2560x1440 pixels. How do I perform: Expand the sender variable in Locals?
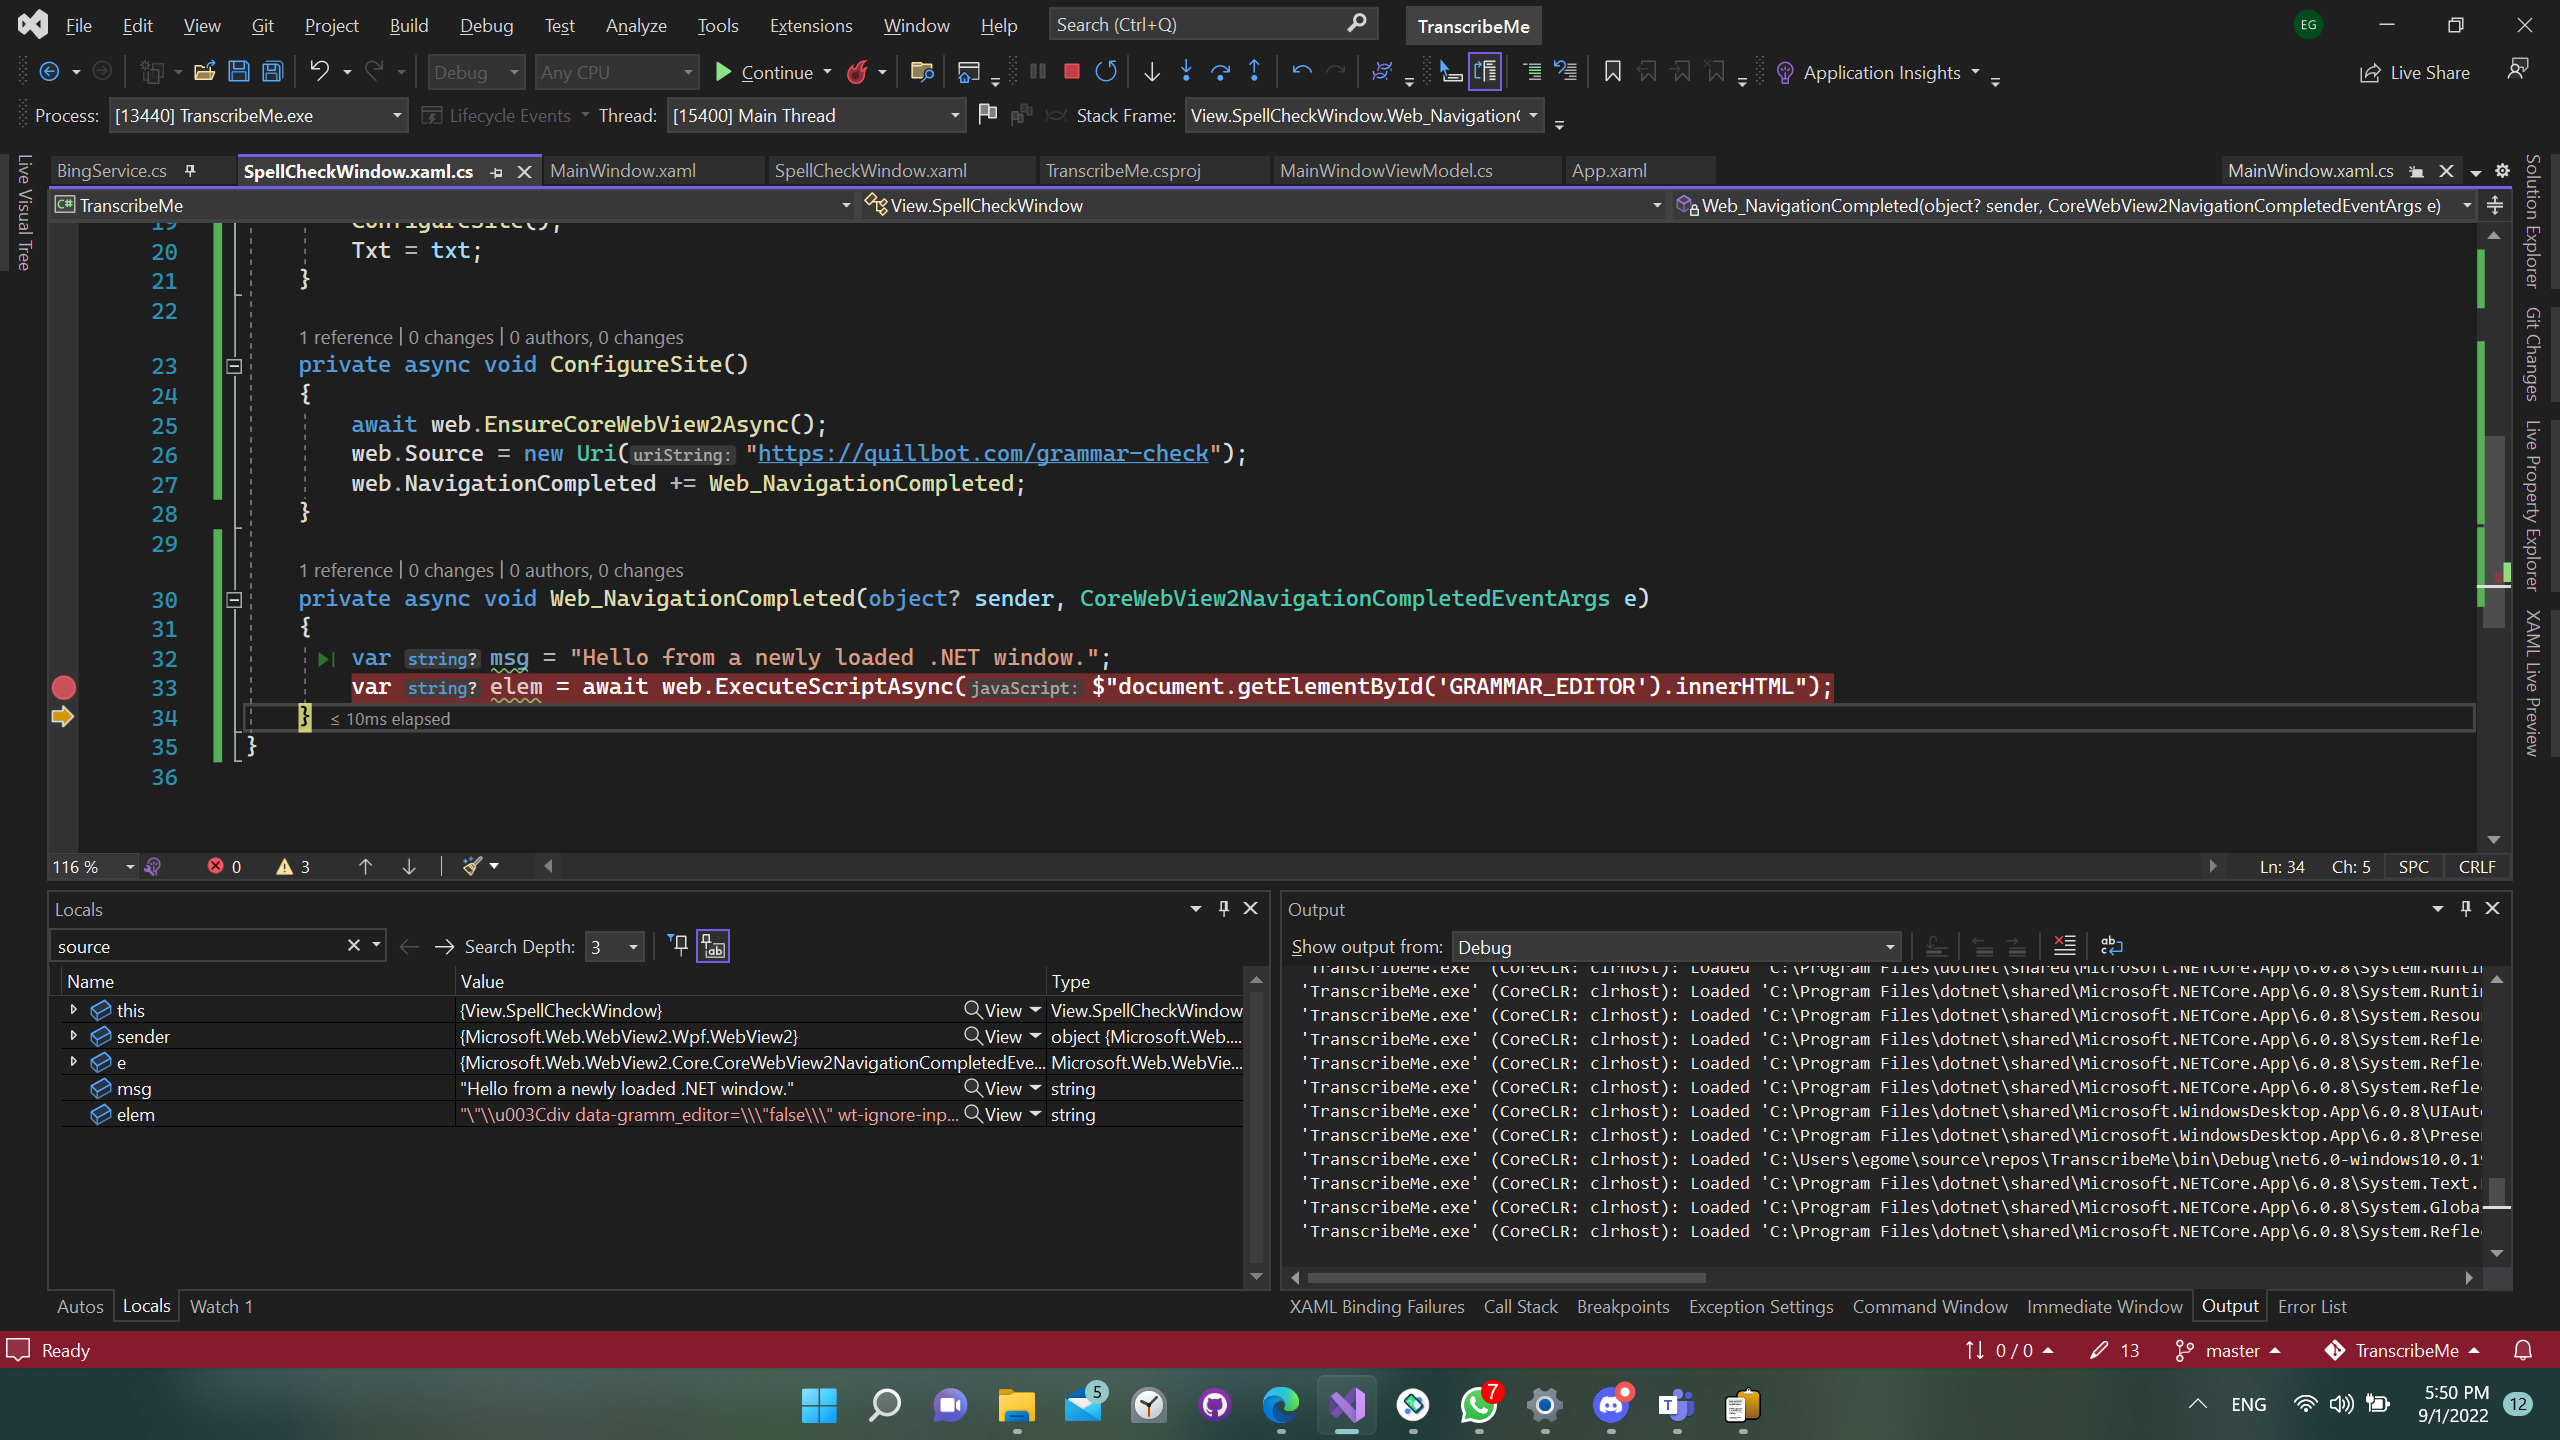(72, 1036)
